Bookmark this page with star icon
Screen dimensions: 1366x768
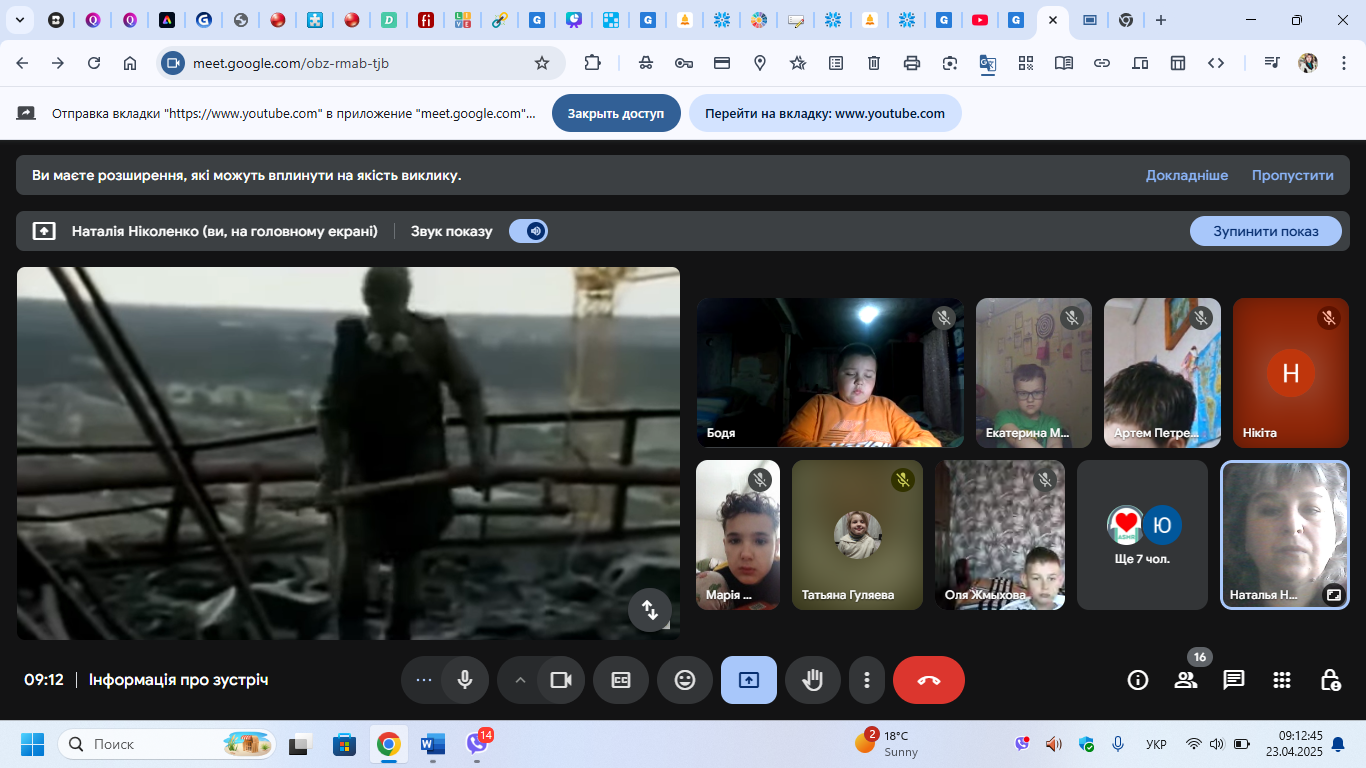coord(542,63)
